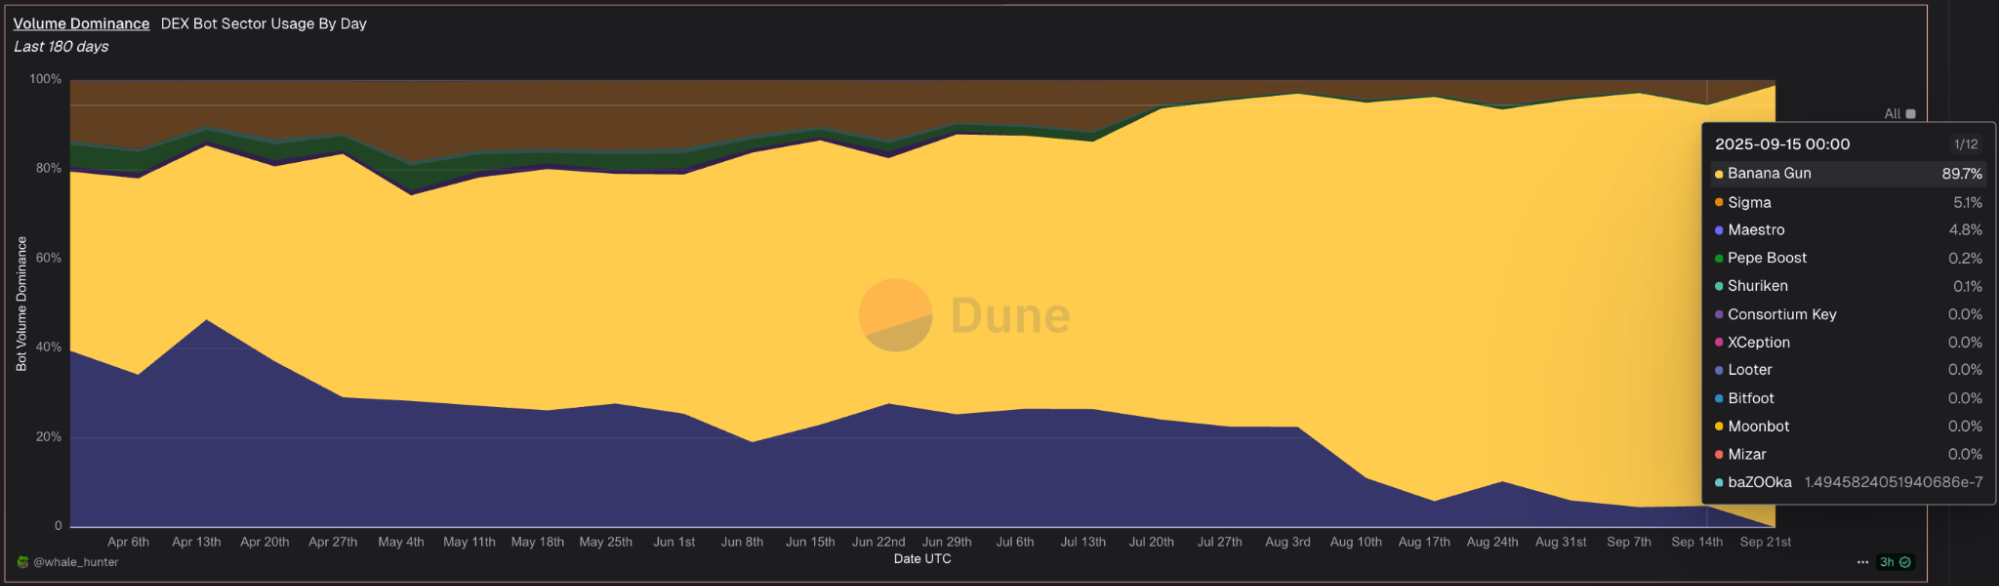Click the 89.7% Banana Gun value

point(1962,173)
